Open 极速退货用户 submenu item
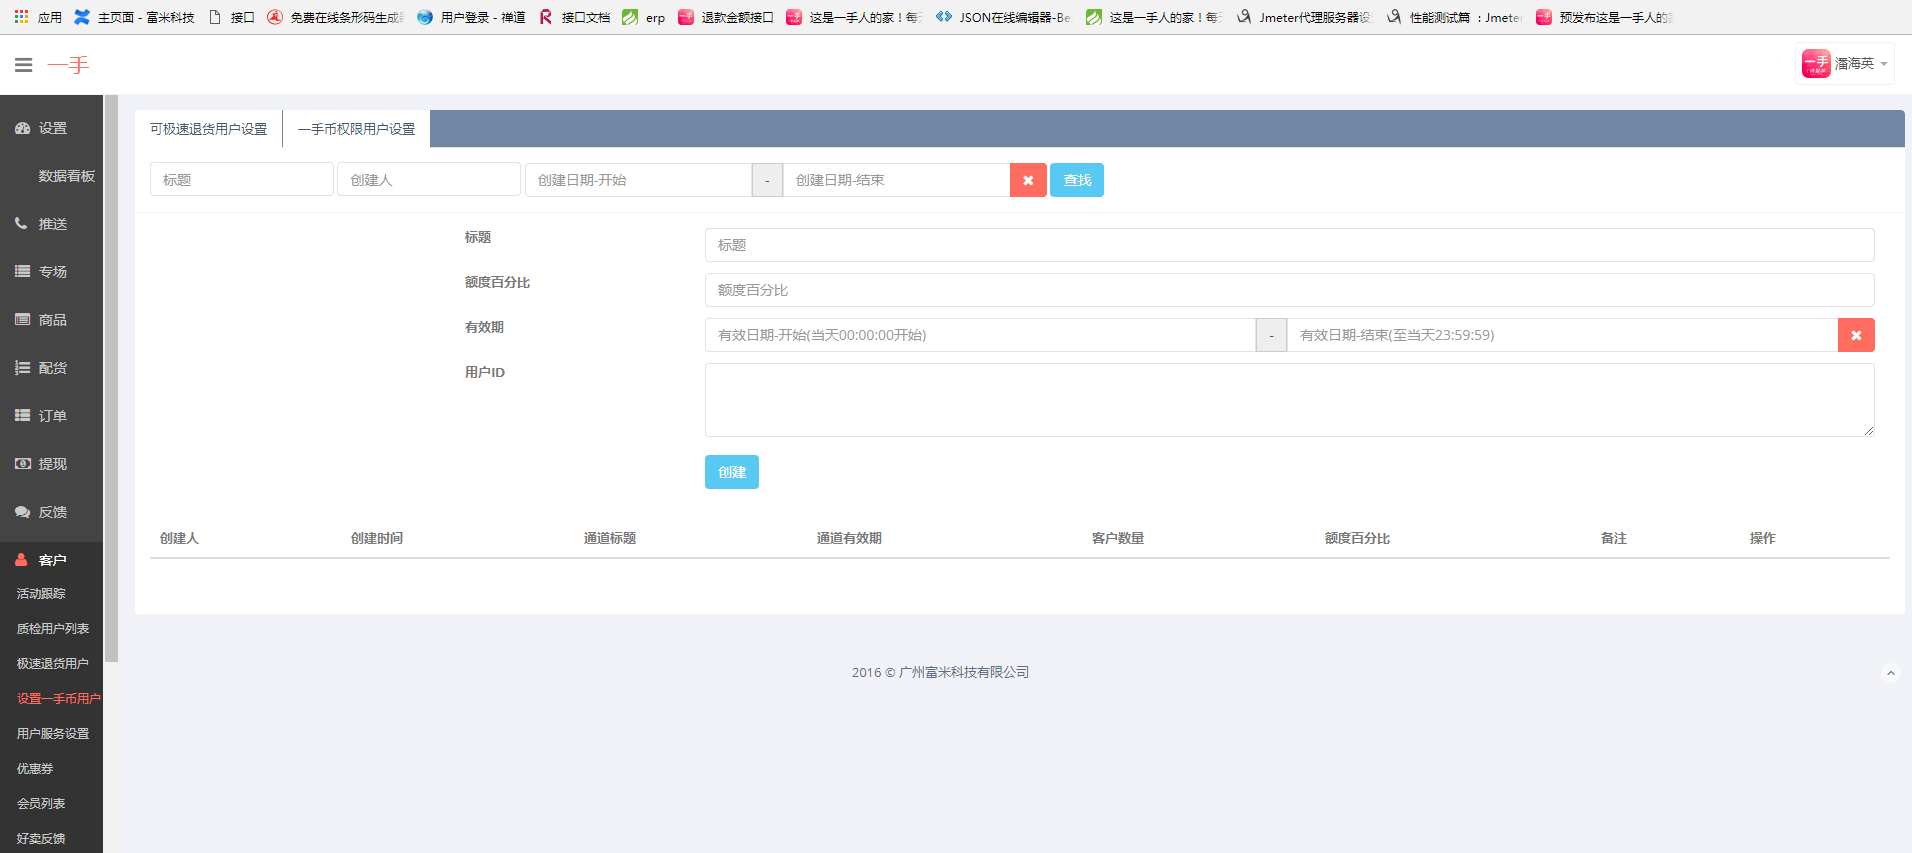 (x=51, y=664)
